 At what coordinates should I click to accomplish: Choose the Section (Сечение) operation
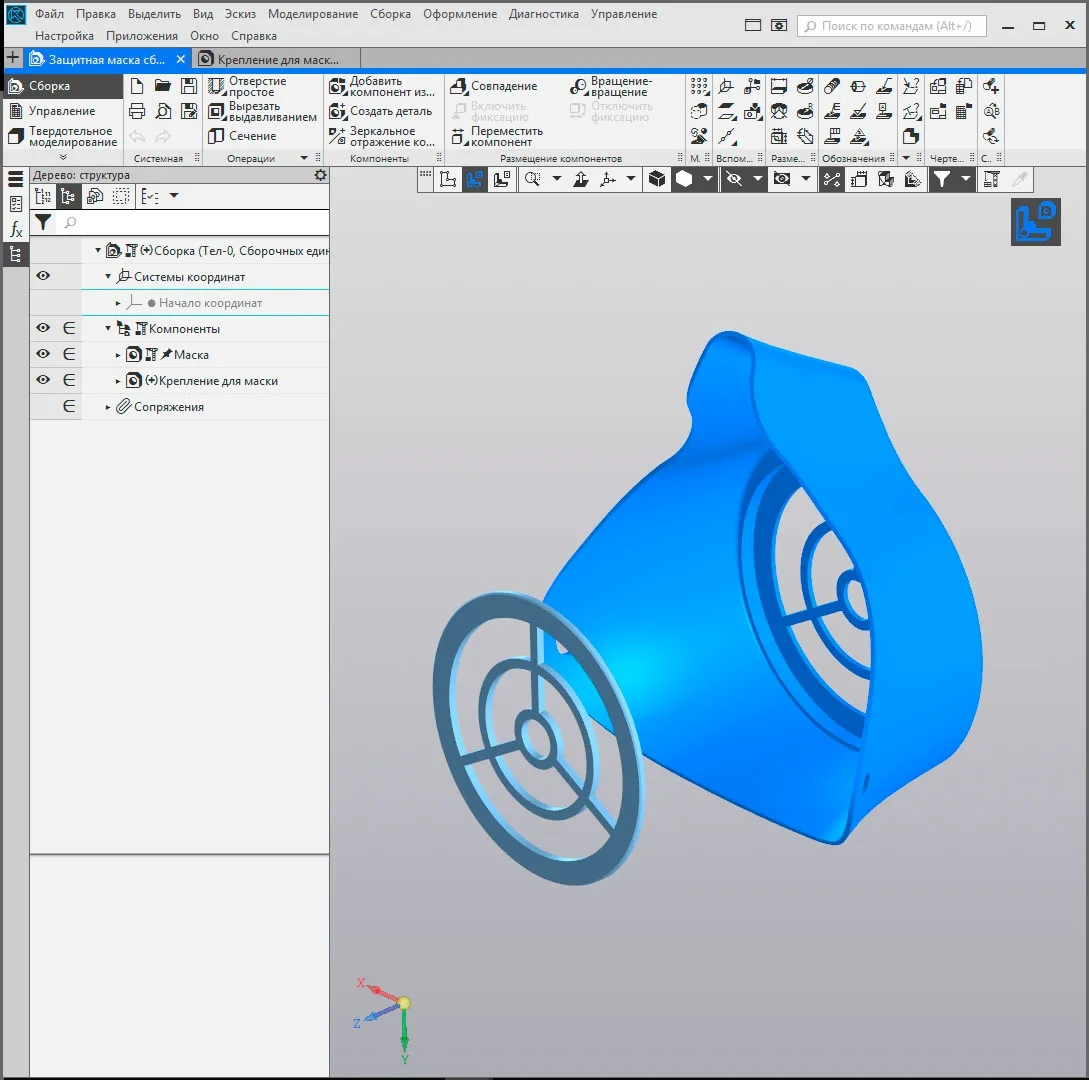242,136
